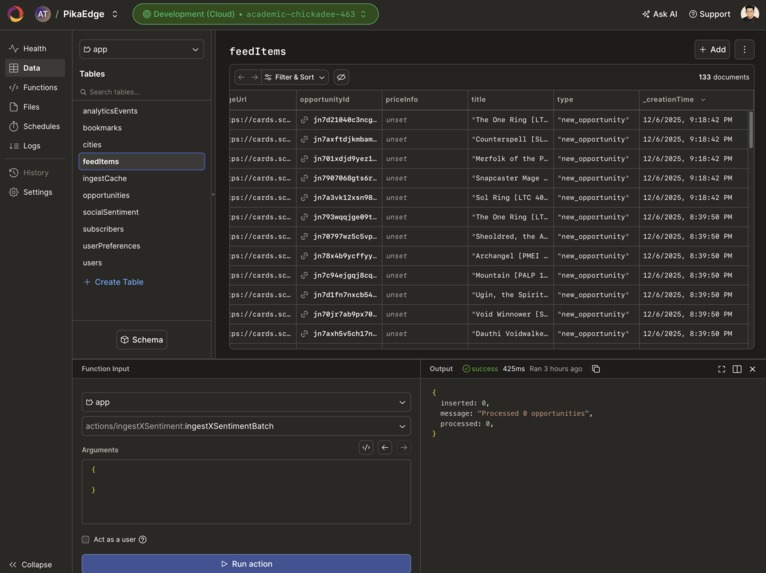766x573 pixels.
Task: Select the ingestCache table
Action: pyautogui.click(x=141, y=178)
